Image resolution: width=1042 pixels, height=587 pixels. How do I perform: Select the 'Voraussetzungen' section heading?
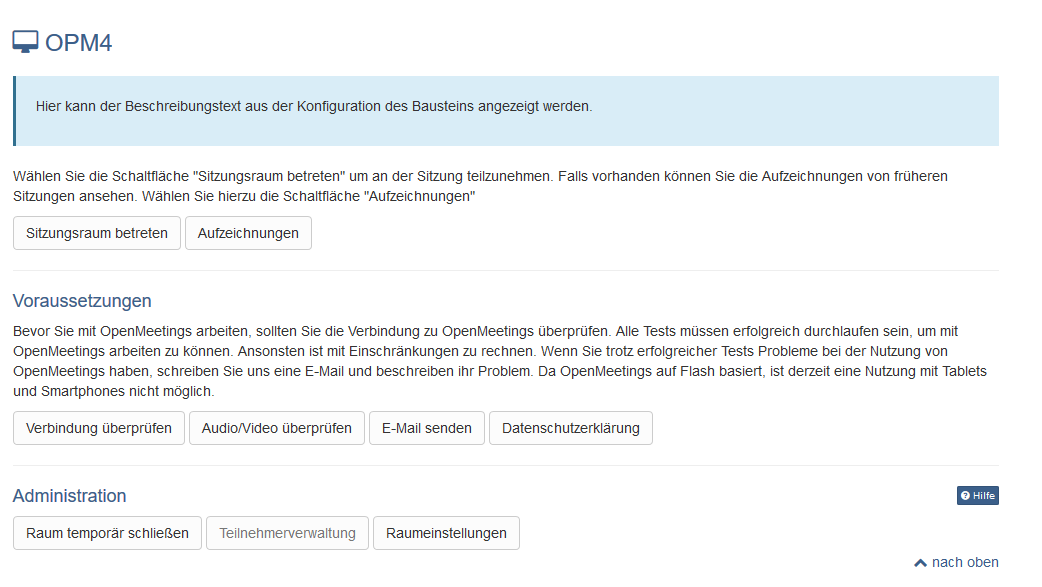click(81, 301)
